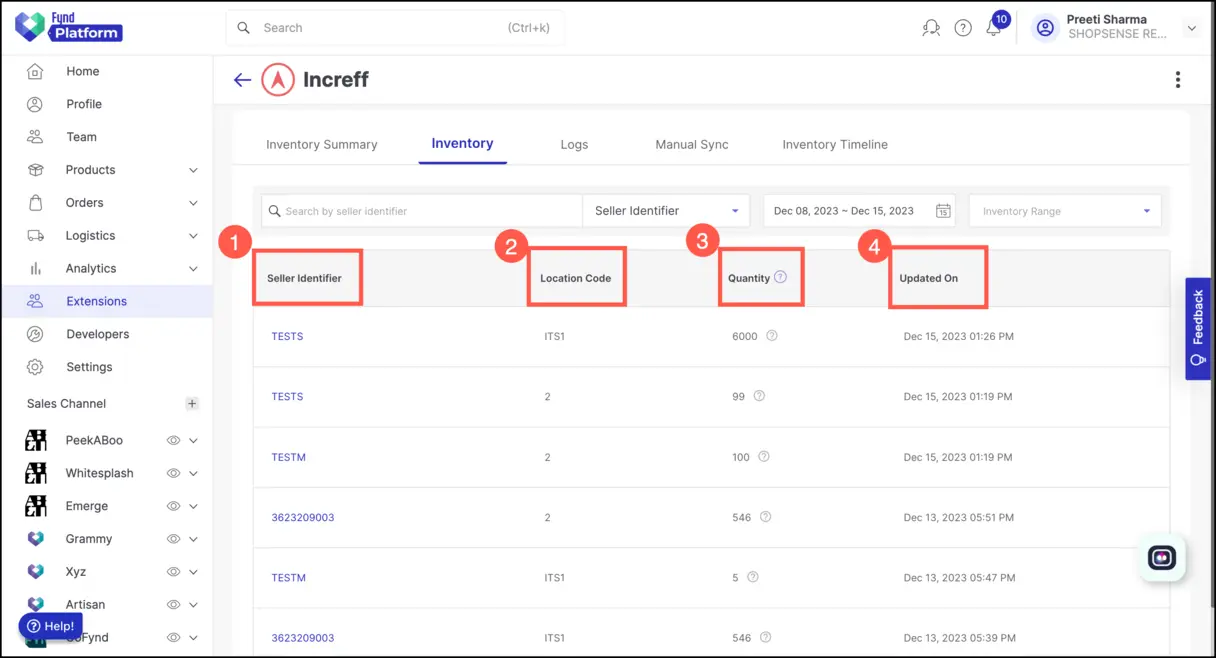Switch to the Logs tab
1216x658 pixels.
coord(574,143)
